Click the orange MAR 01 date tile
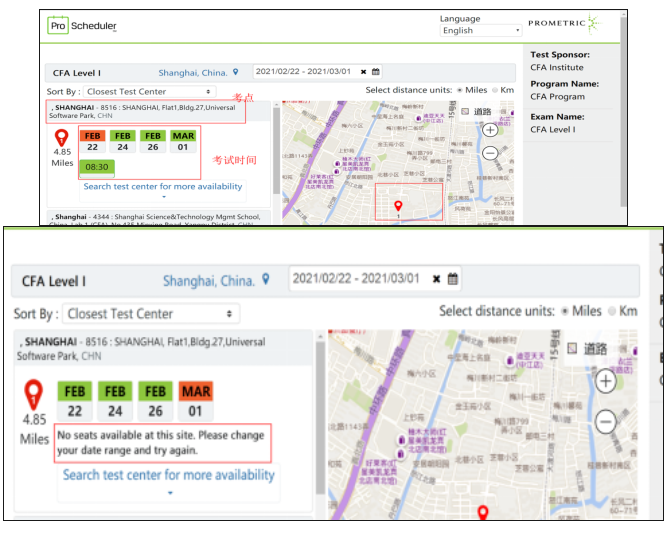 pyautogui.click(x=195, y=391)
